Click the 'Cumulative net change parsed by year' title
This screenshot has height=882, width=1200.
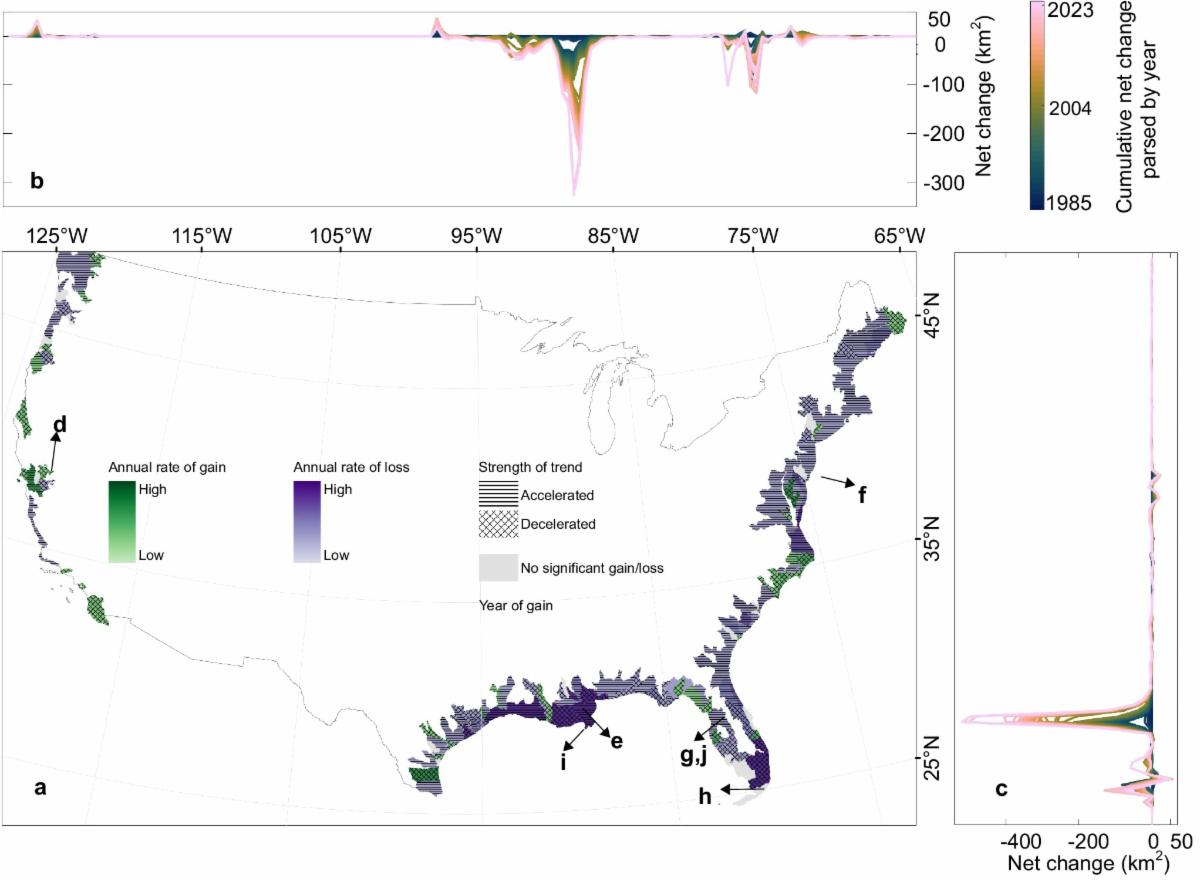coord(1136,105)
